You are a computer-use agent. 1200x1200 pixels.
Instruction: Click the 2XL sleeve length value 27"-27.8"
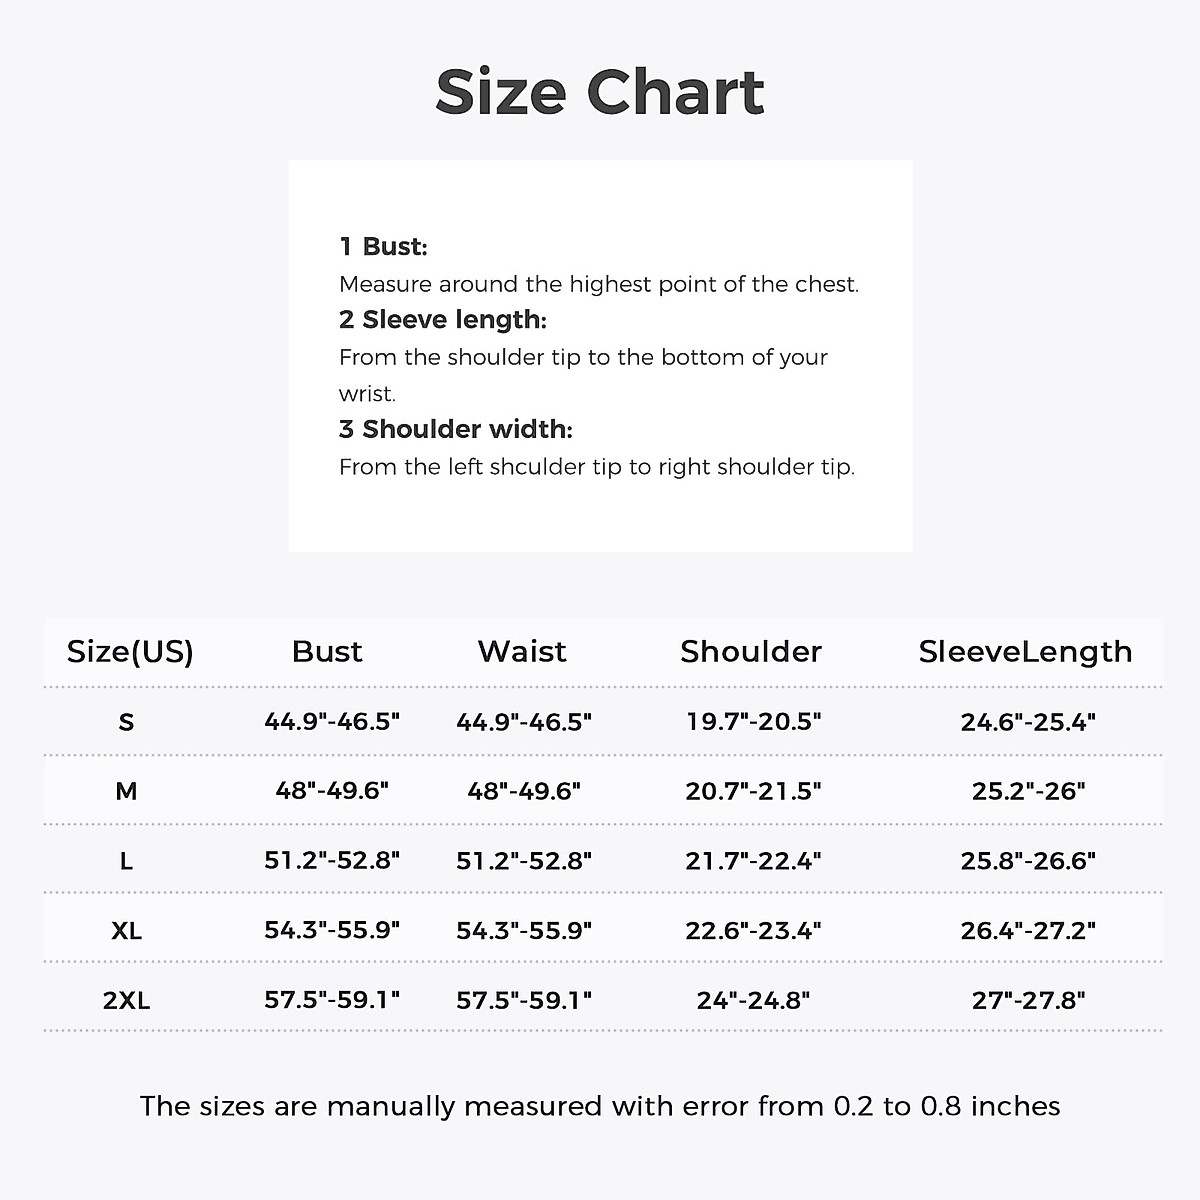1028,1000
